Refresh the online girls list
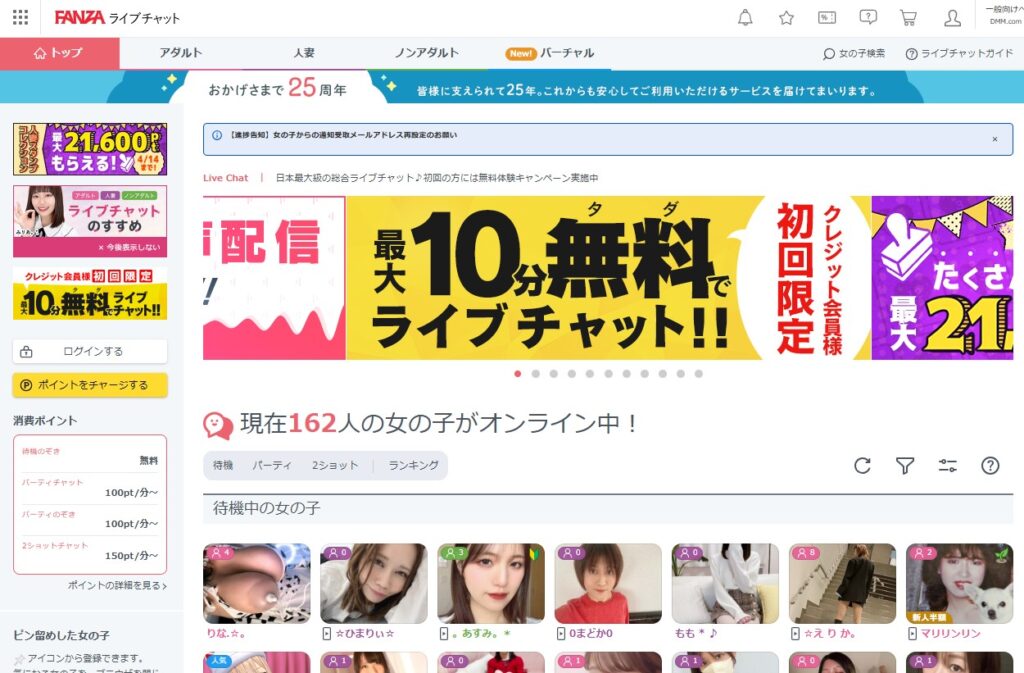1024x673 pixels. pos(861,465)
